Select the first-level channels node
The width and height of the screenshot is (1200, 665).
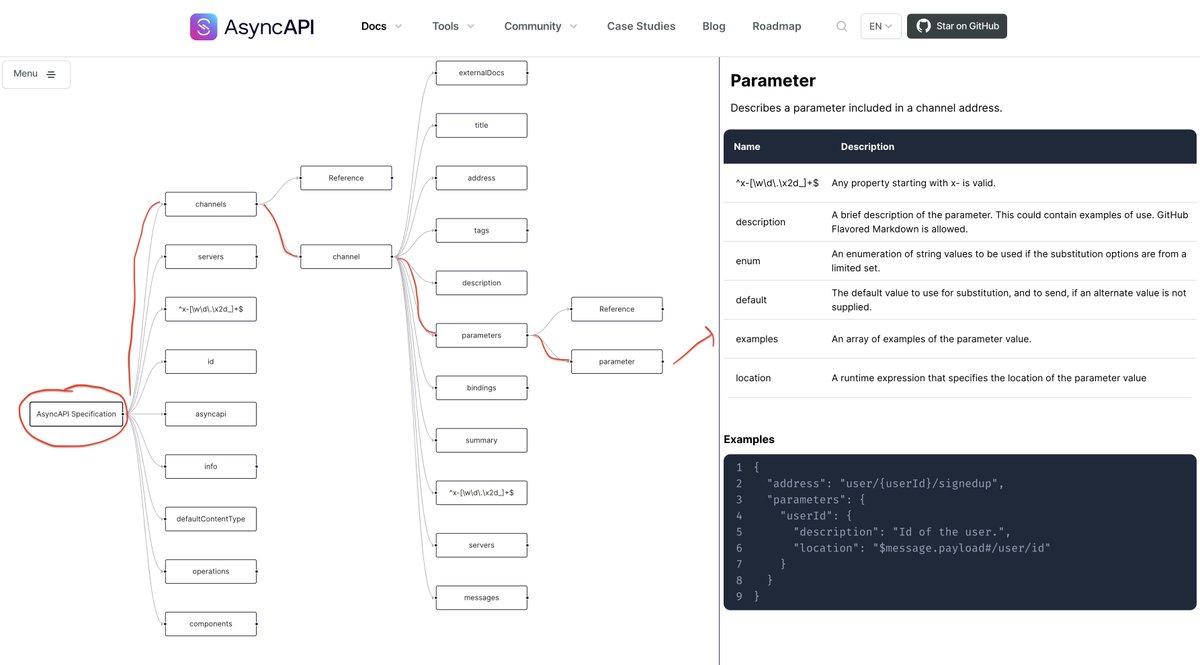(x=210, y=204)
